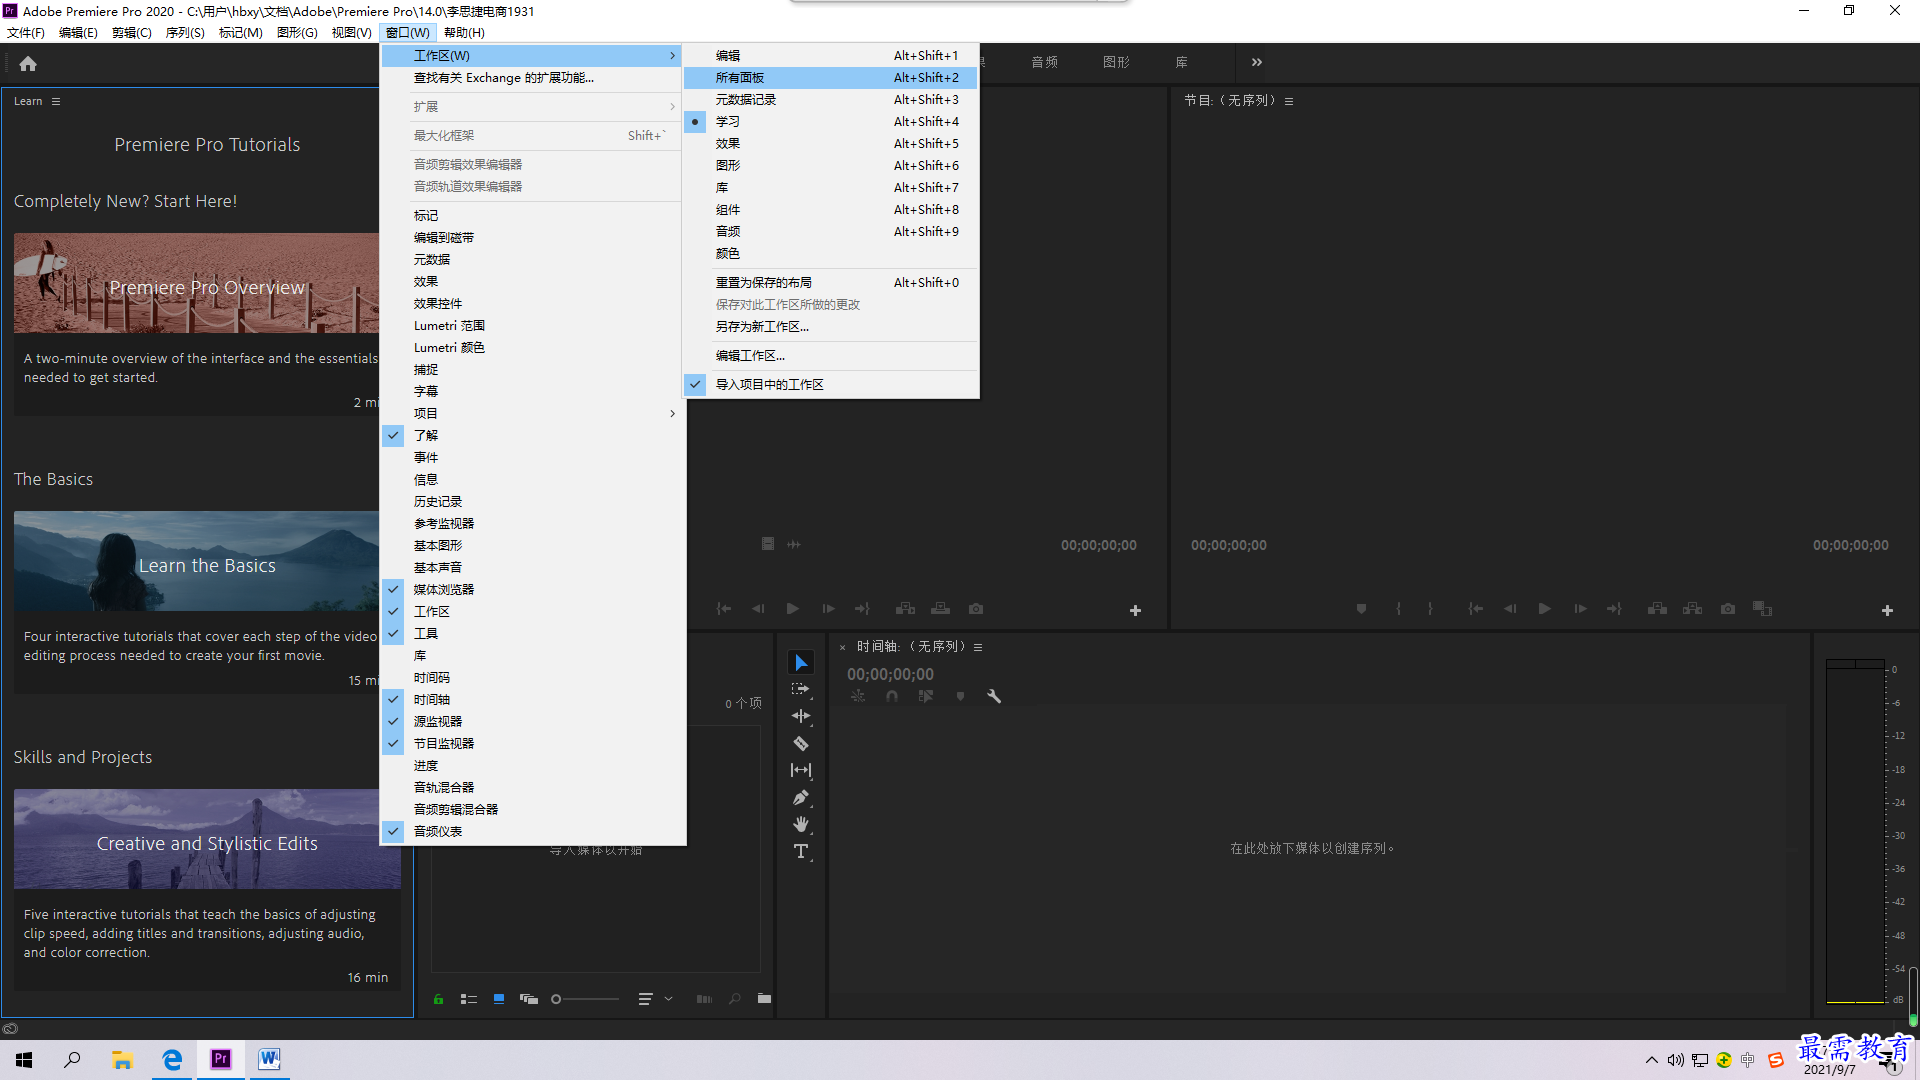Screen dimensions: 1920x1080
Task: Open the 历史记录 panel entry
Action: [533, 501]
